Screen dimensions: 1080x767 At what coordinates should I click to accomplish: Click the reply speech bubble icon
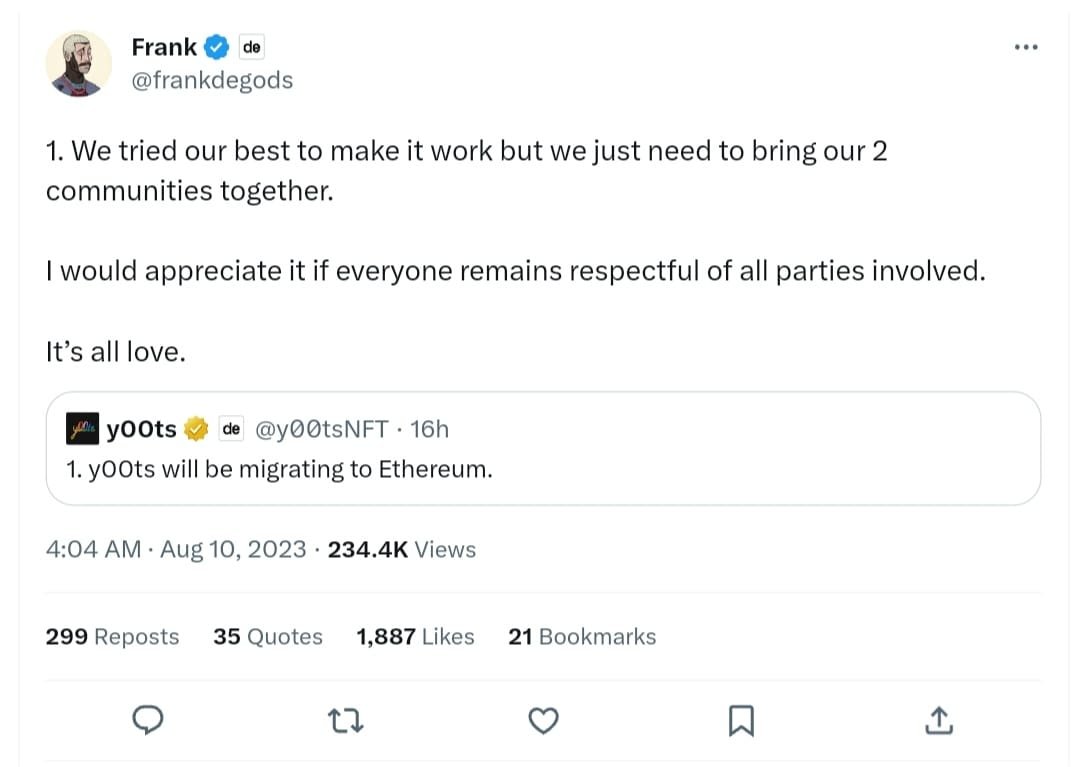pyautogui.click(x=147, y=719)
